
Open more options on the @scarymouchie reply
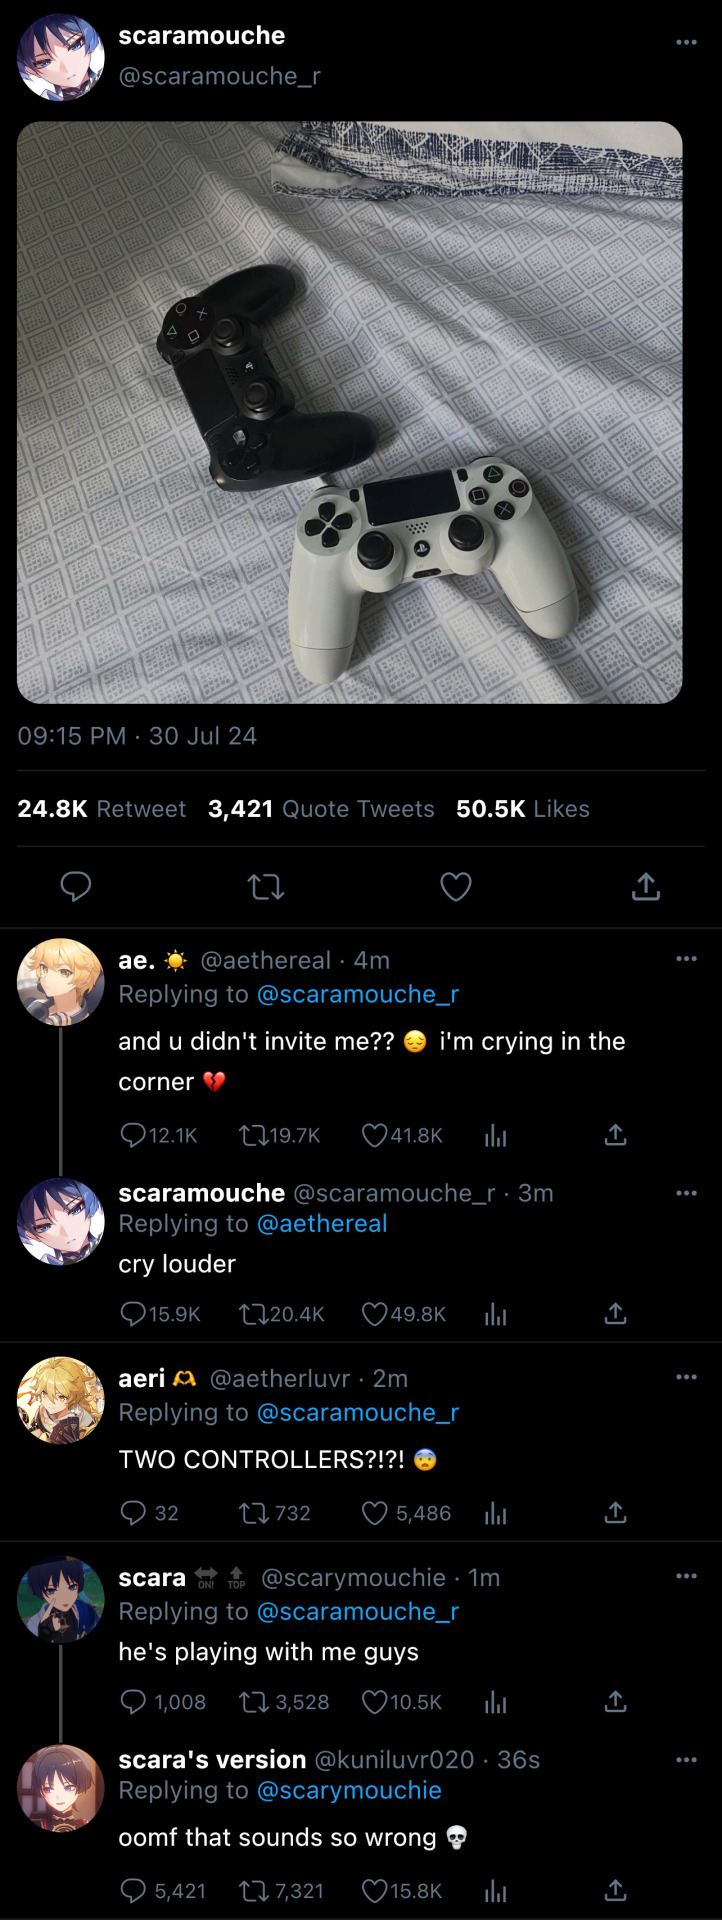point(686,1576)
